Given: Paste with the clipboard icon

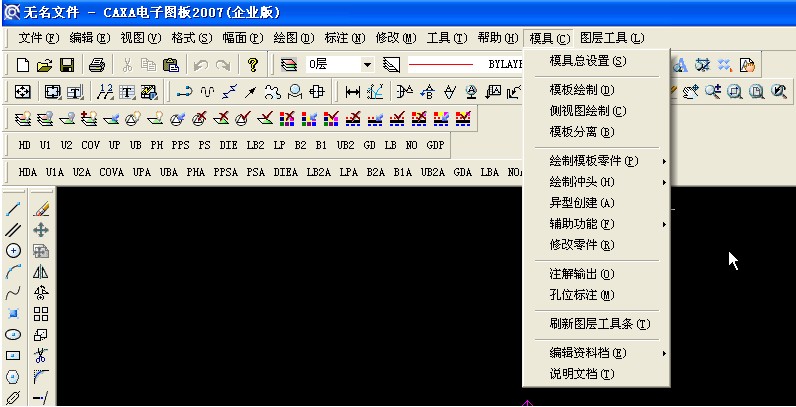Looking at the screenshot, I should [171, 65].
